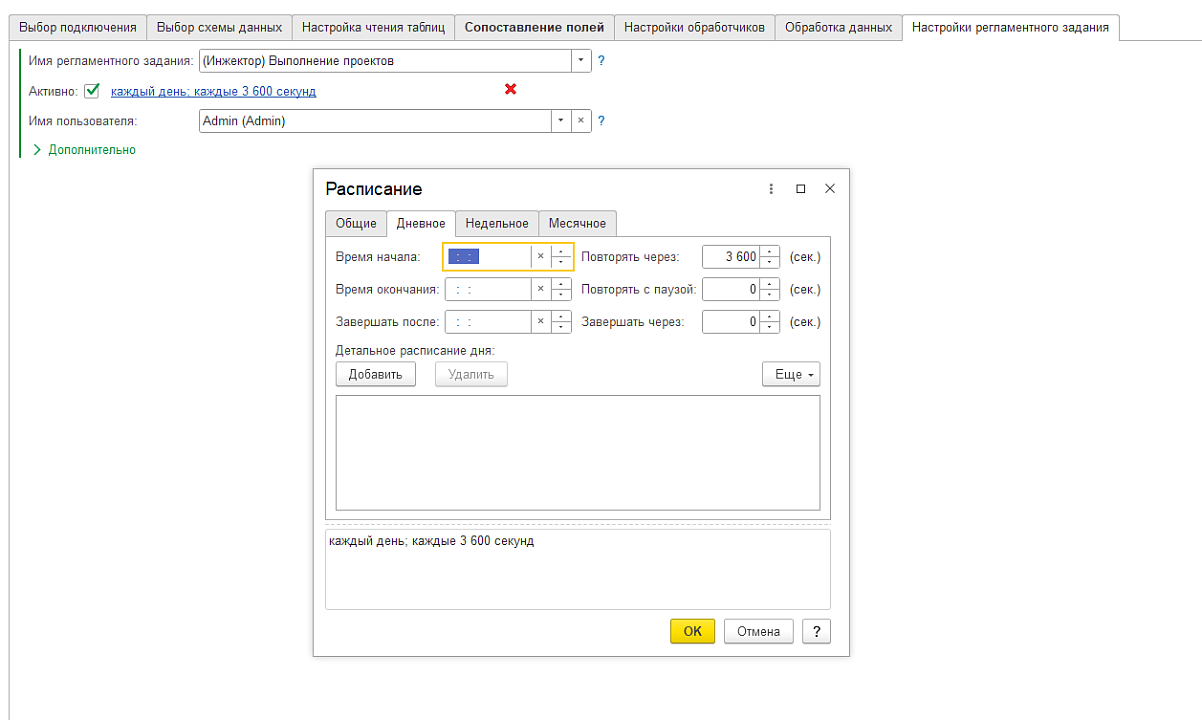Open the three-dot menu in Расписание dialog
Screen dimensions: 1202x720
(771, 189)
